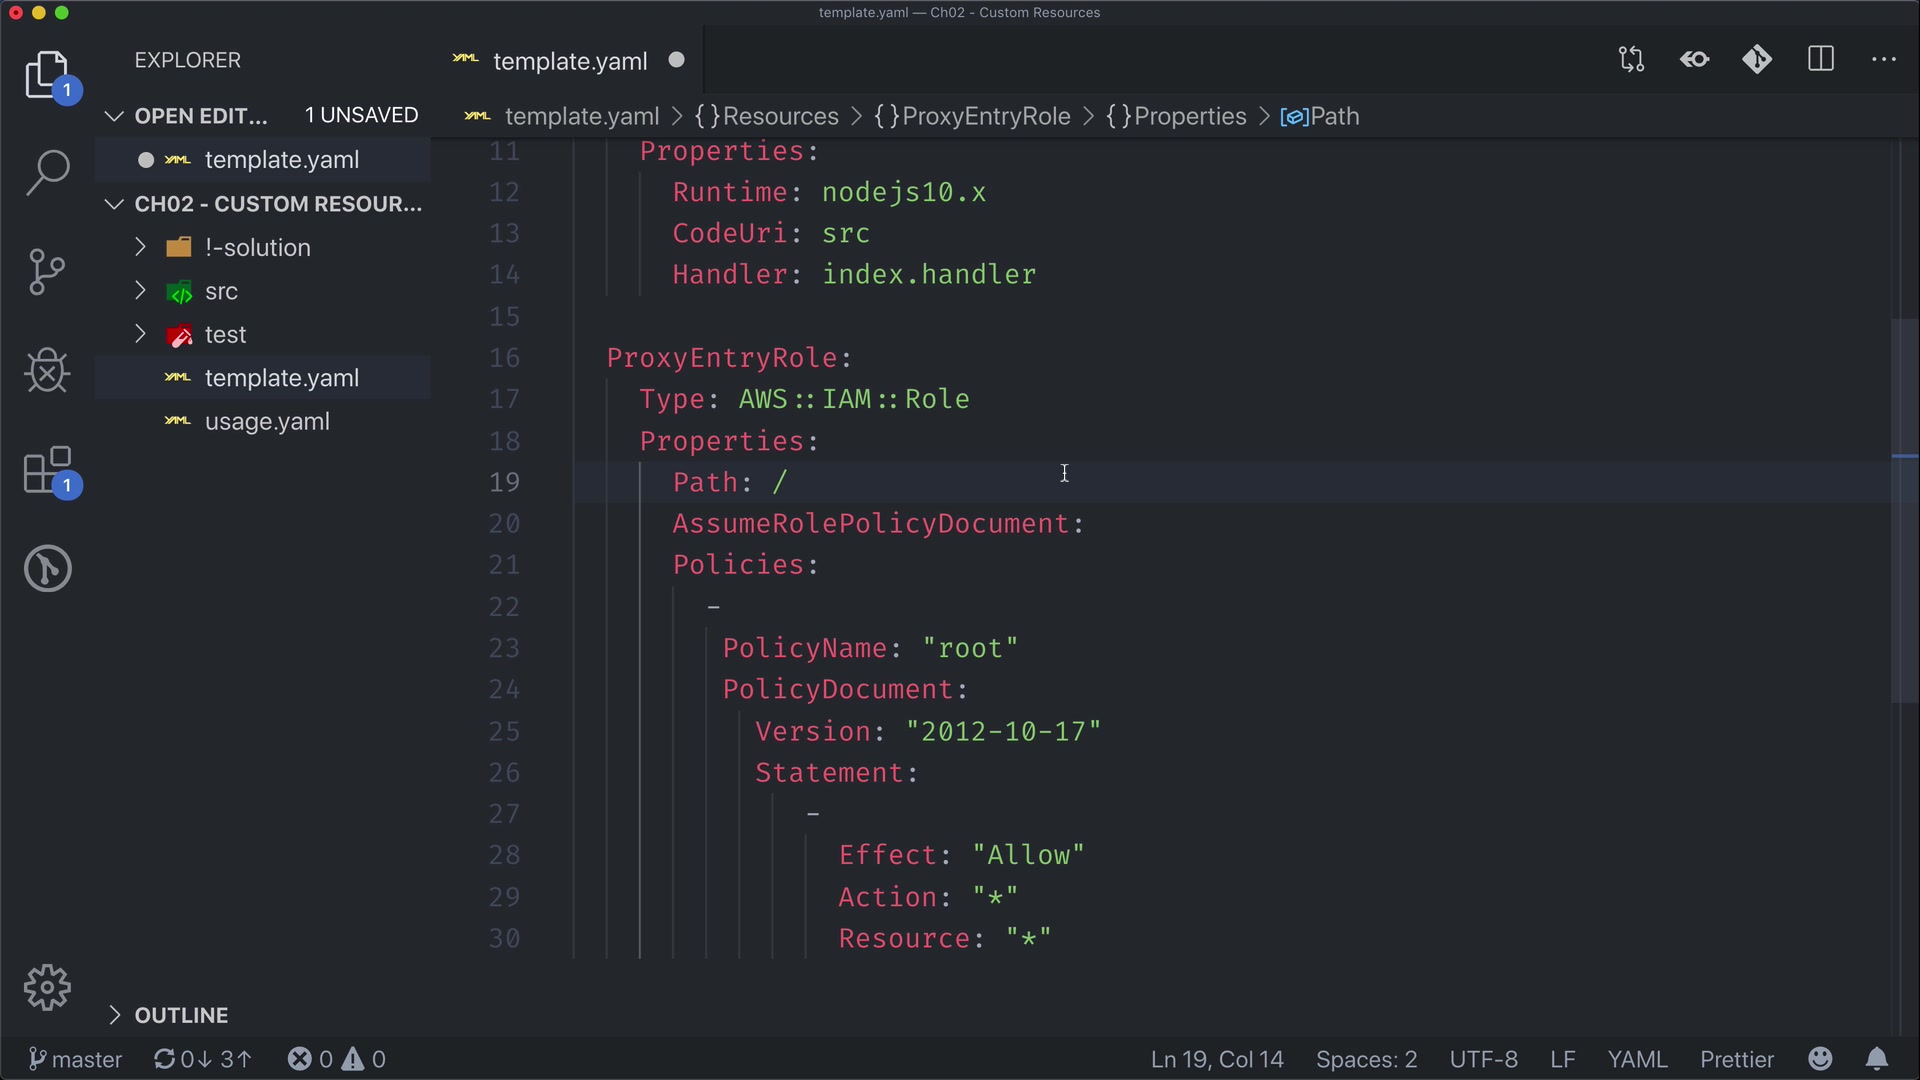Image resolution: width=1920 pixels, height=1080 pixels.
Task: Expand the !-solution folder
Action: 257,247
